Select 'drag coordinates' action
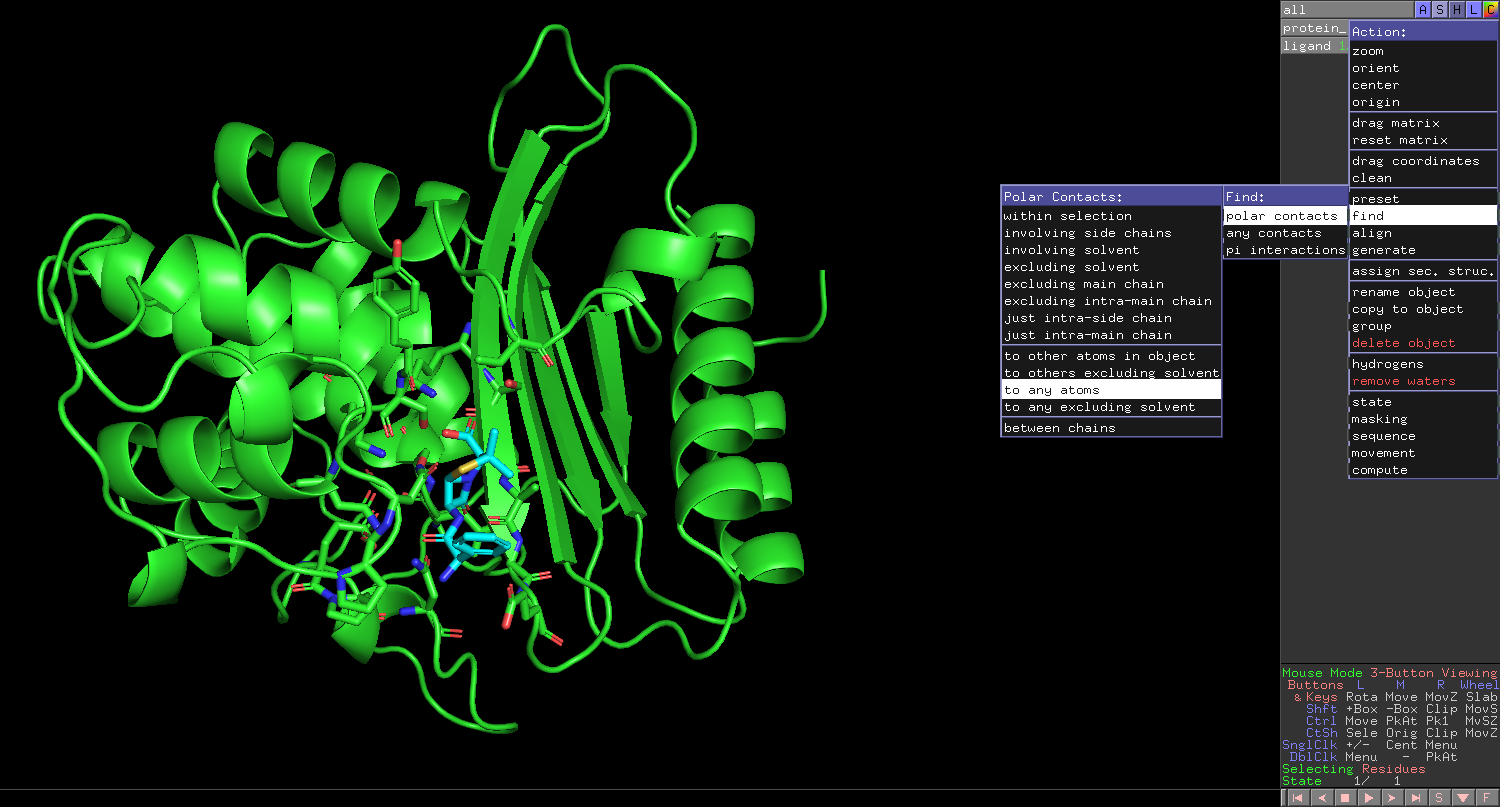 [1423, 161]
